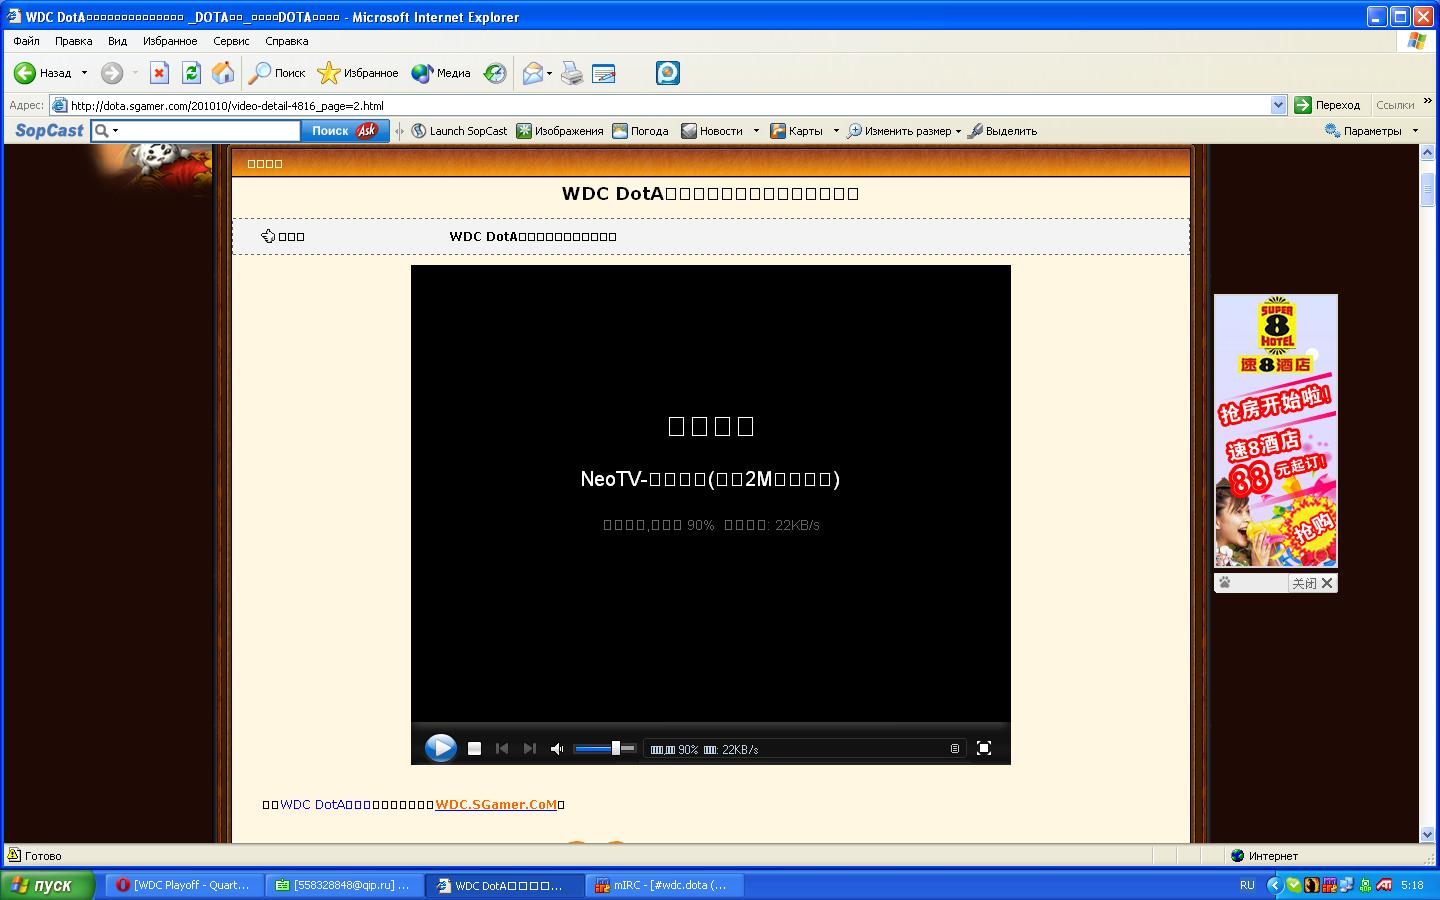Image resolution: width=1440 pixels, height=900 pixels.
Task: Click the Изображения toolbar button
Action: coord(560,131)
